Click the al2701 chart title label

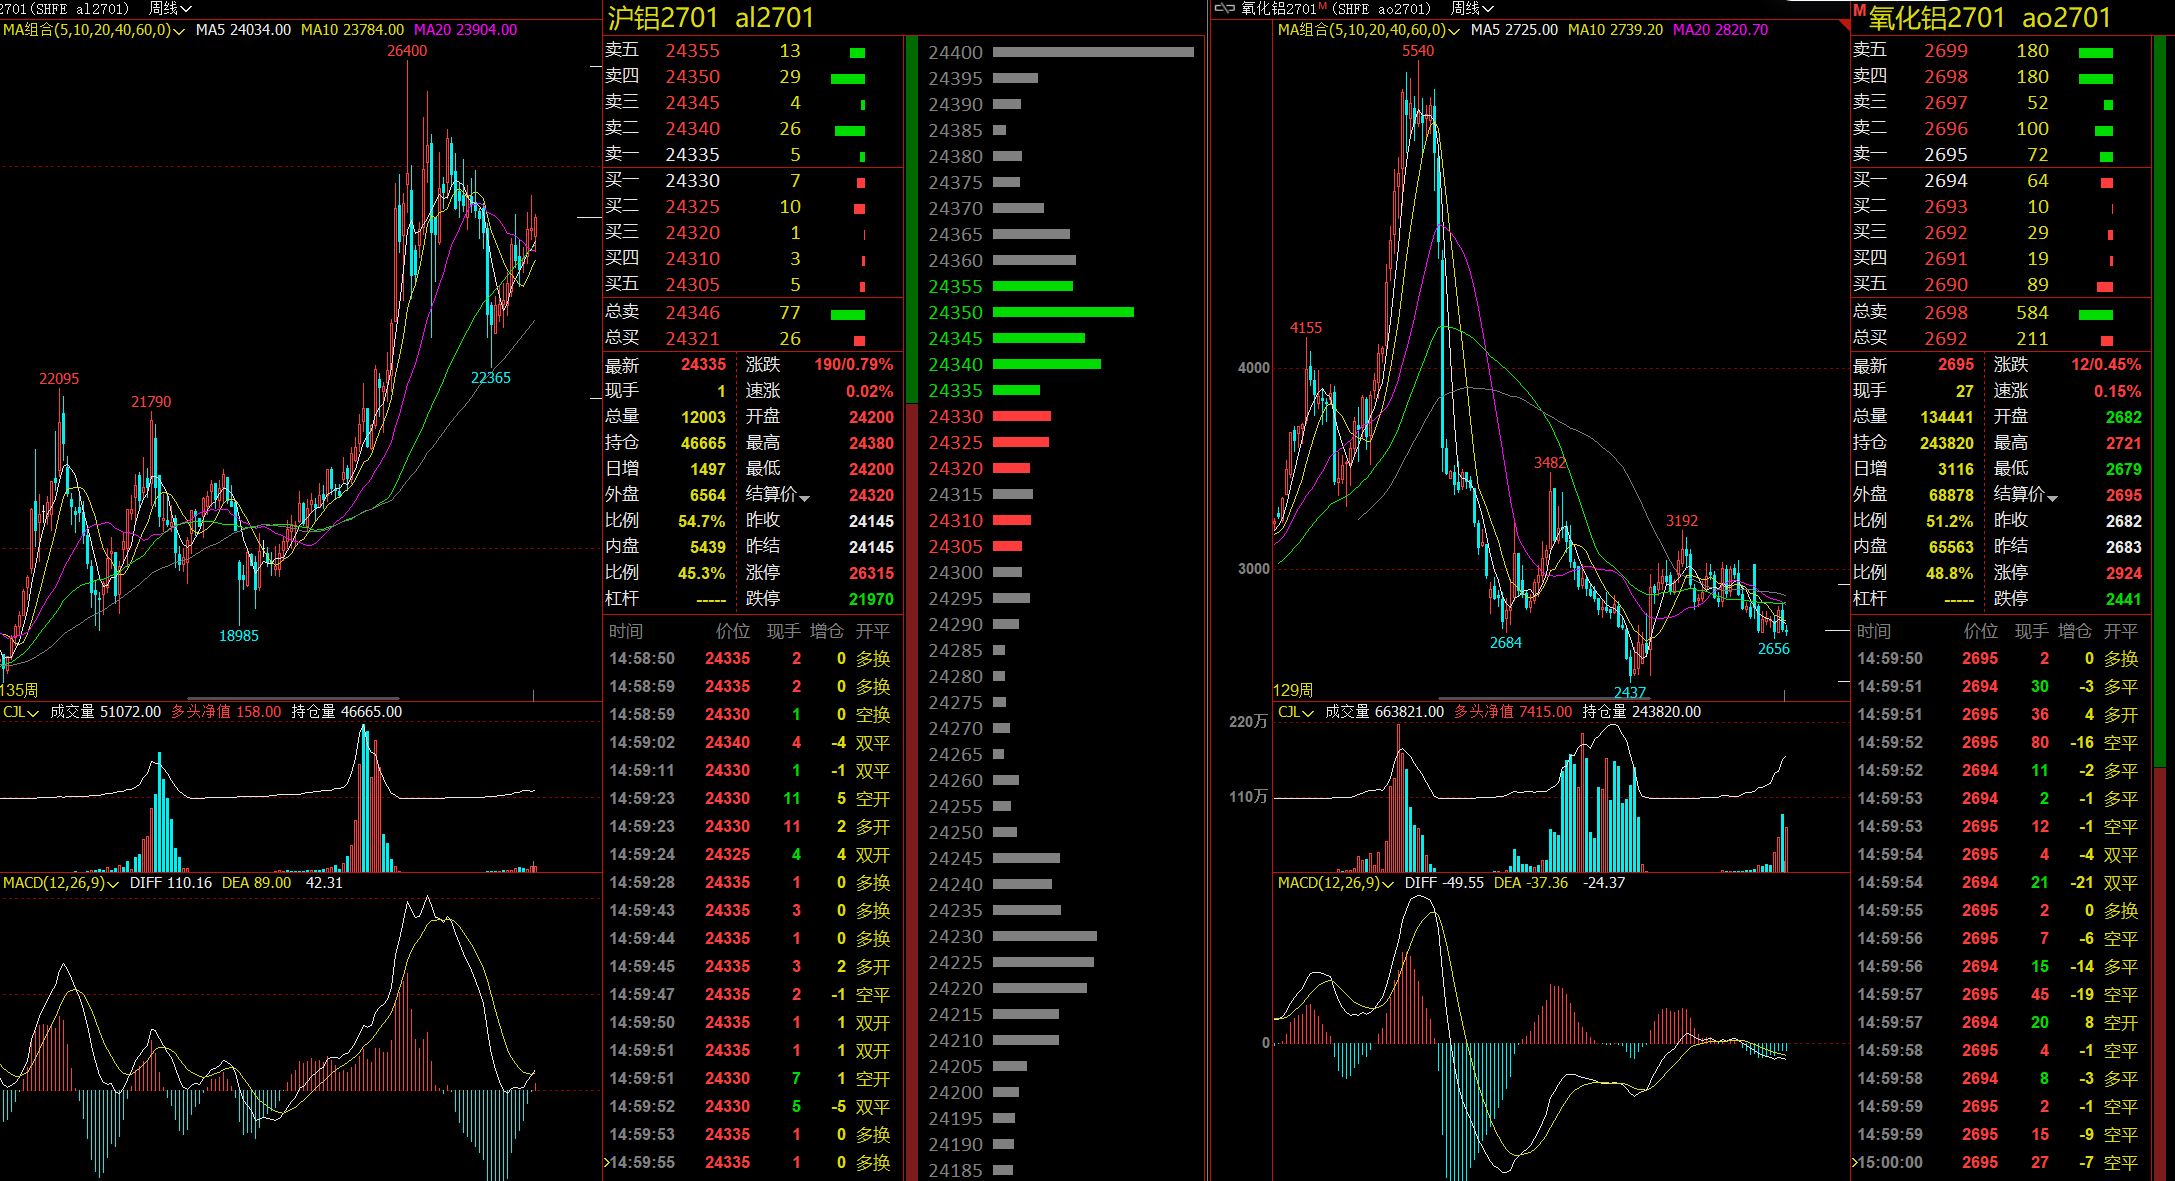tap(65, 9)
